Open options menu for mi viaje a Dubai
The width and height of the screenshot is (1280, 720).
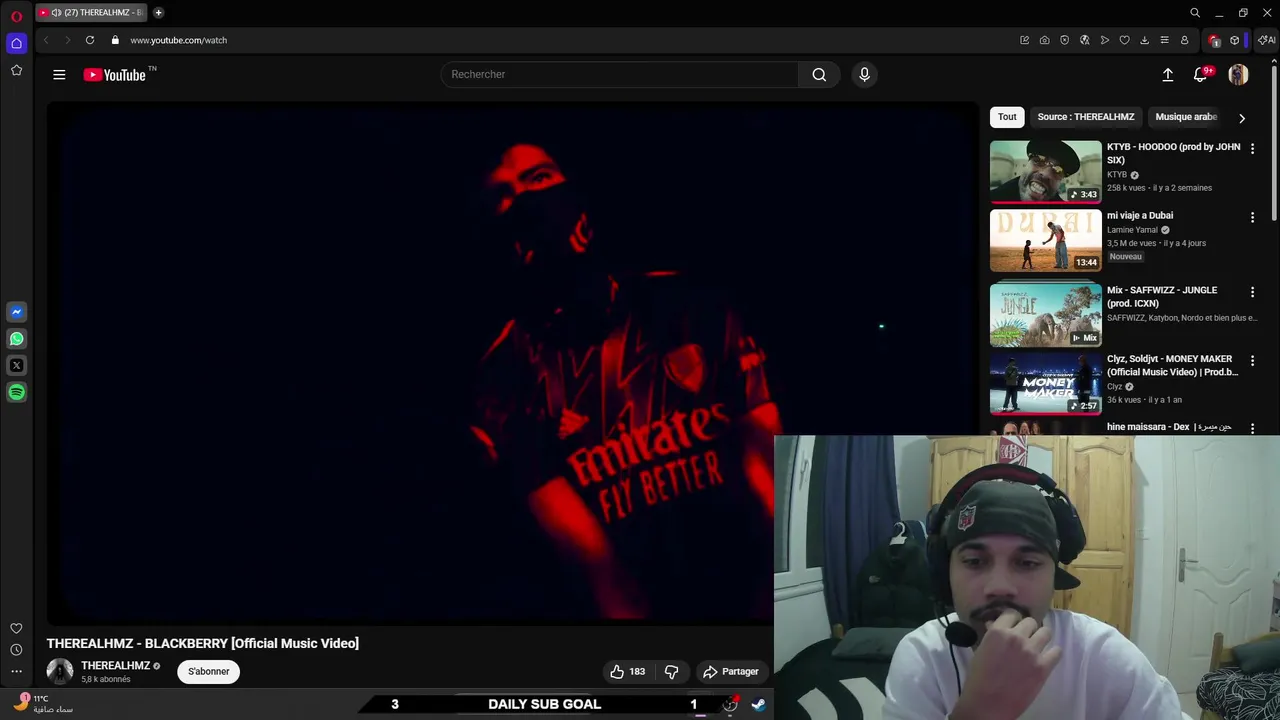pos(1252,217)
